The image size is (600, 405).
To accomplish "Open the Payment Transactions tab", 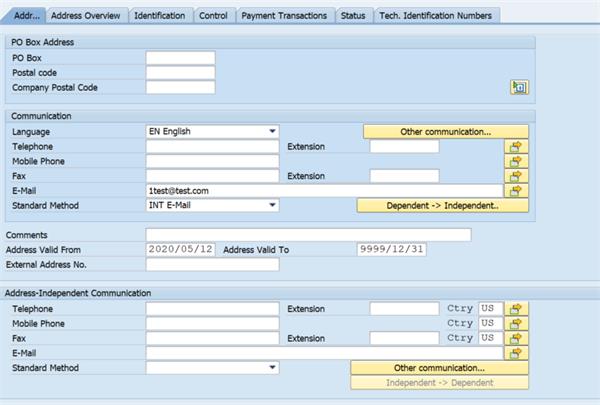I will [x=284, y=16].
